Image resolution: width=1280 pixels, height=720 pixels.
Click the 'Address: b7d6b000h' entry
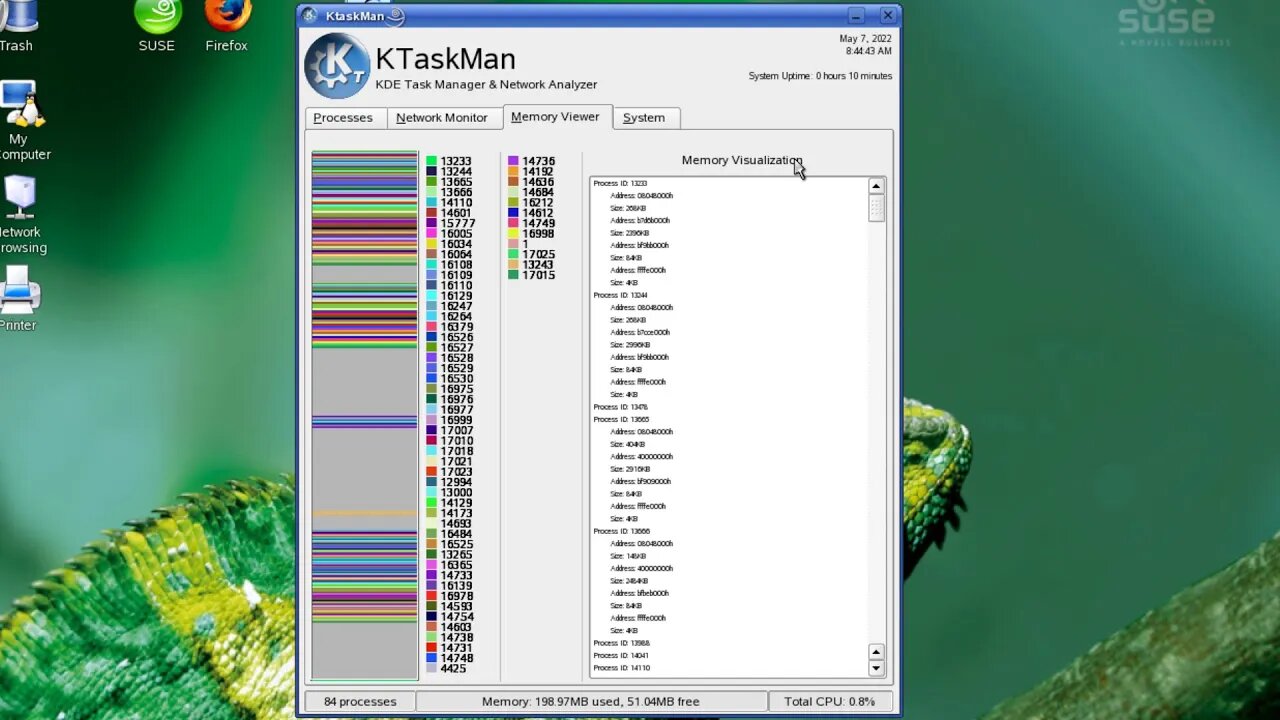tap(640, 220)
